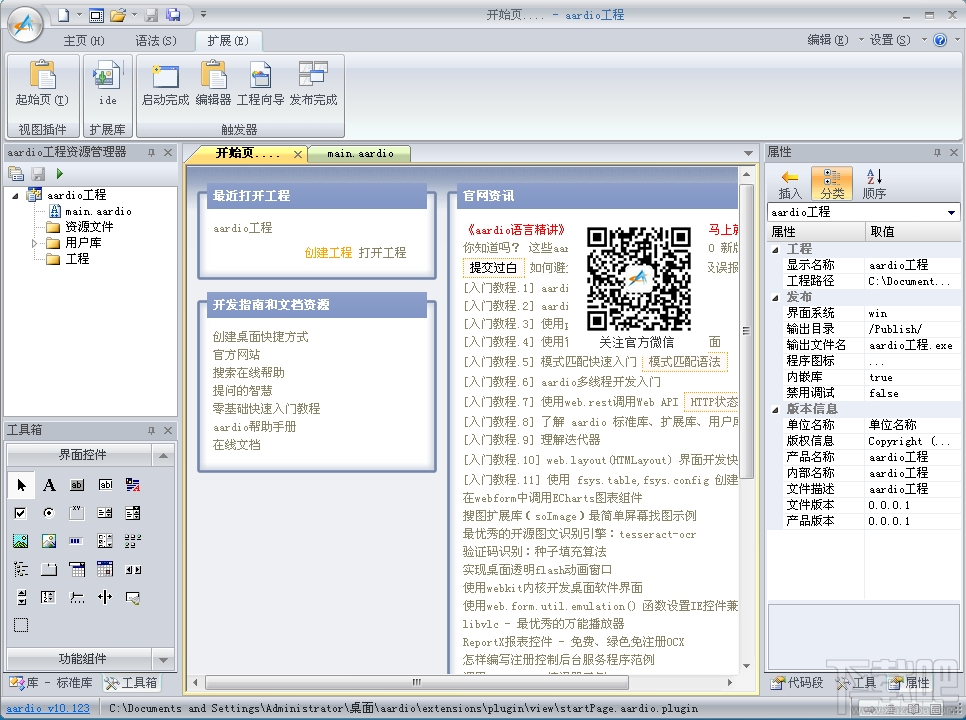The width and height of the screenshot is (966, 720).
Task: Expand the 功能组件 toolbox section arrow
Action: pos(163,659)
